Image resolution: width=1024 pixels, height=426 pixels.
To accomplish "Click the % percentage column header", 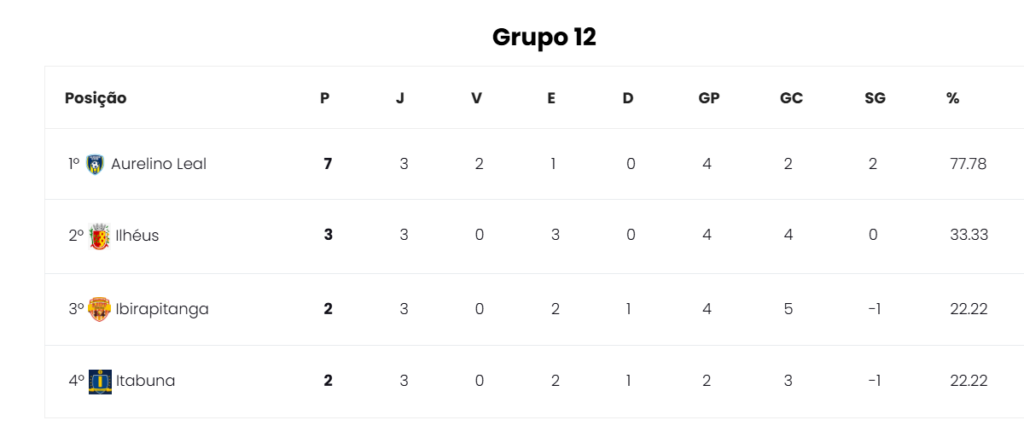I will click(x=953, y=99).
